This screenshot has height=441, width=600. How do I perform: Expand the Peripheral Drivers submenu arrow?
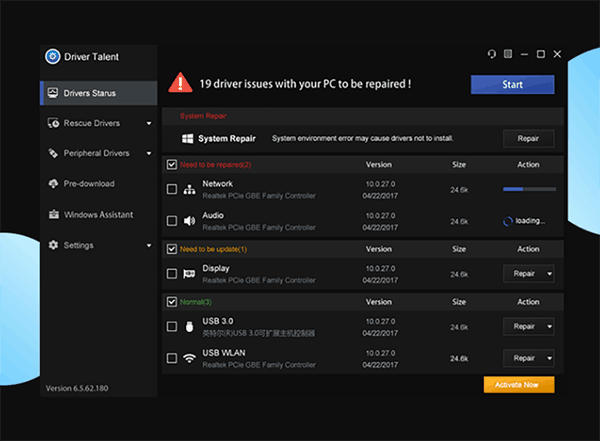click(x=149, y=154)
